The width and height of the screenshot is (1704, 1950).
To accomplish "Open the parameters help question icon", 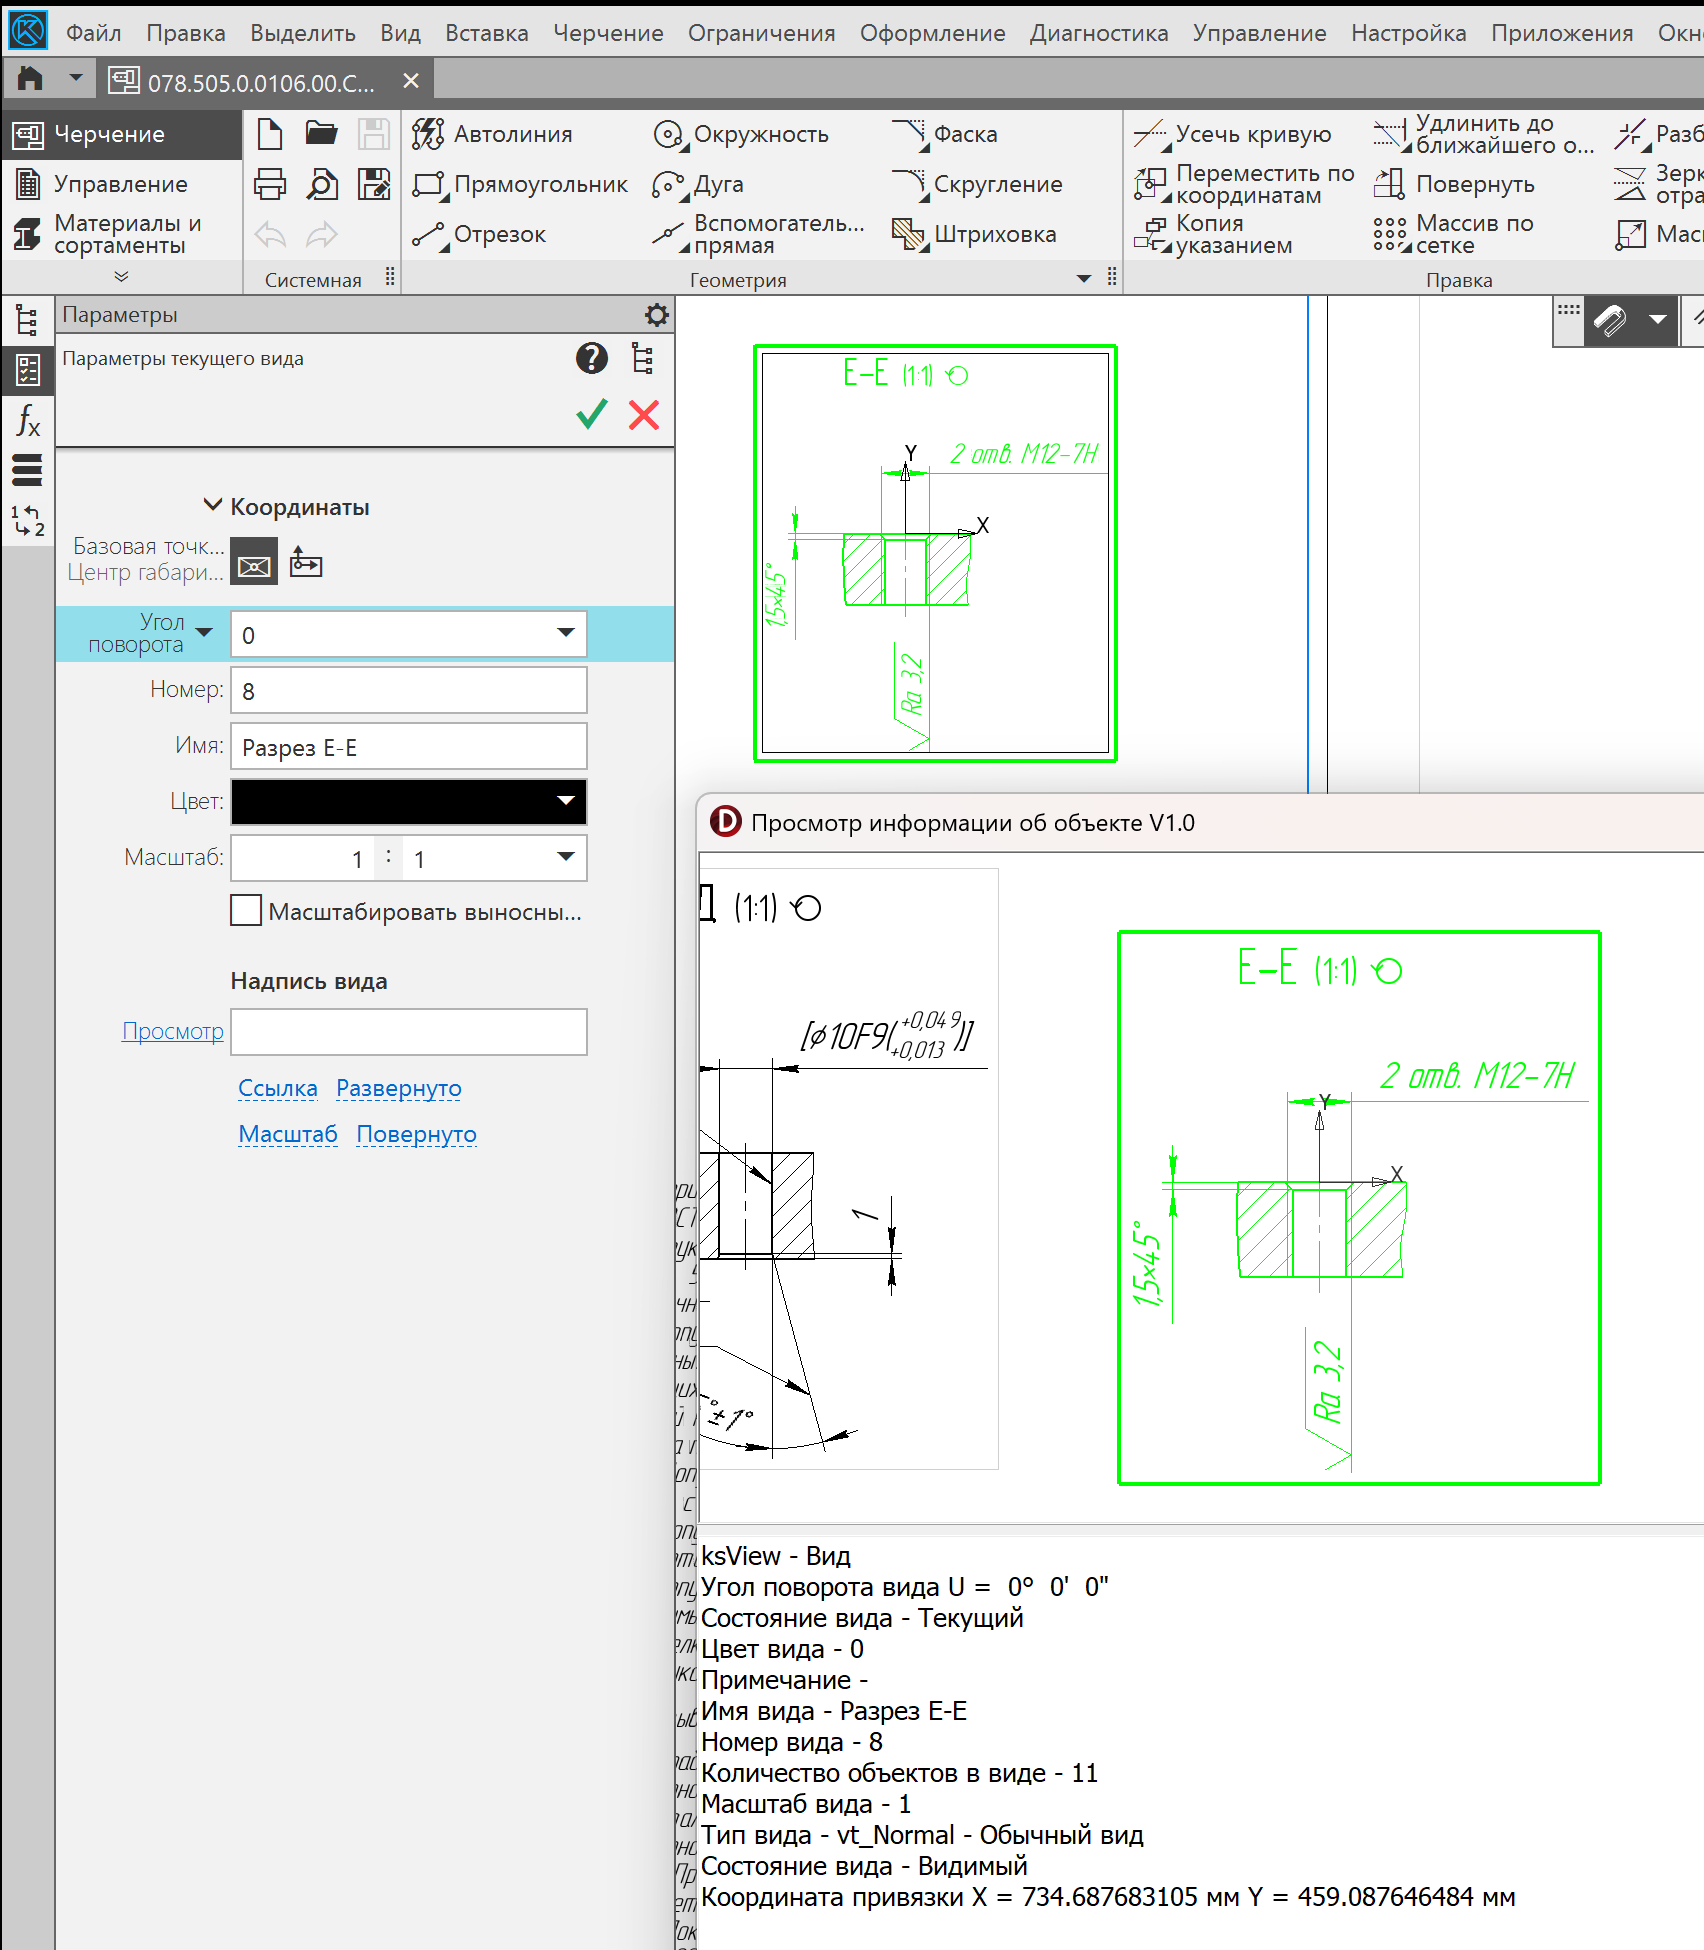I will click(592, 358).
